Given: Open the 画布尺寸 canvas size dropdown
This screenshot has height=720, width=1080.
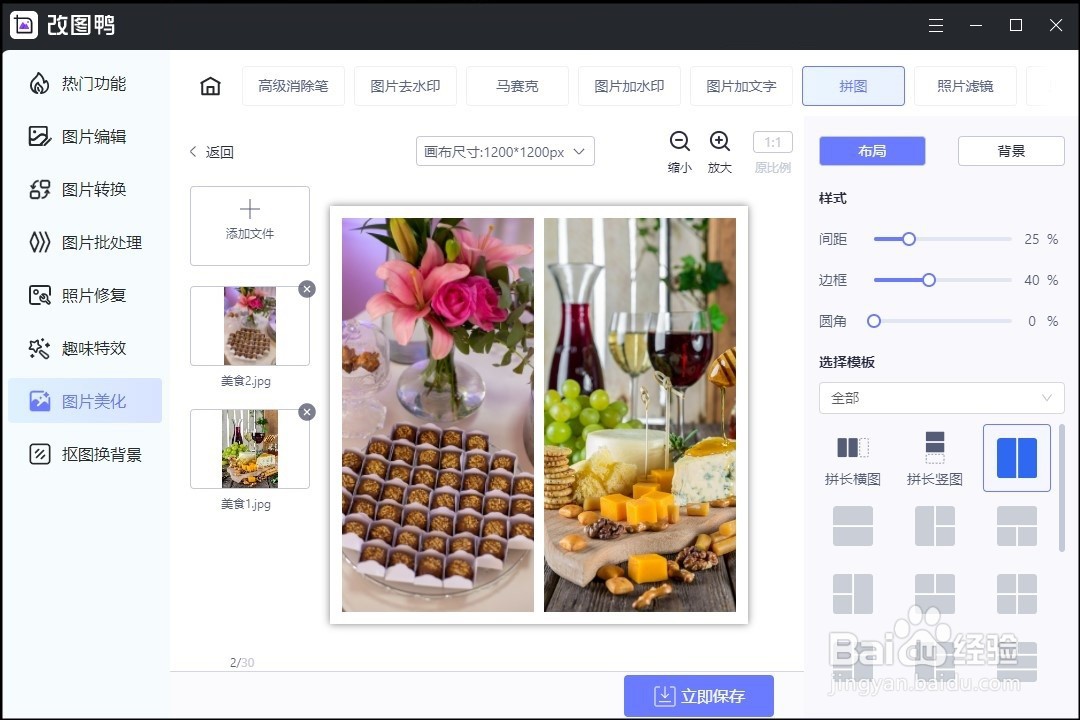Looking at the screenshot, I should pos(504,151).
